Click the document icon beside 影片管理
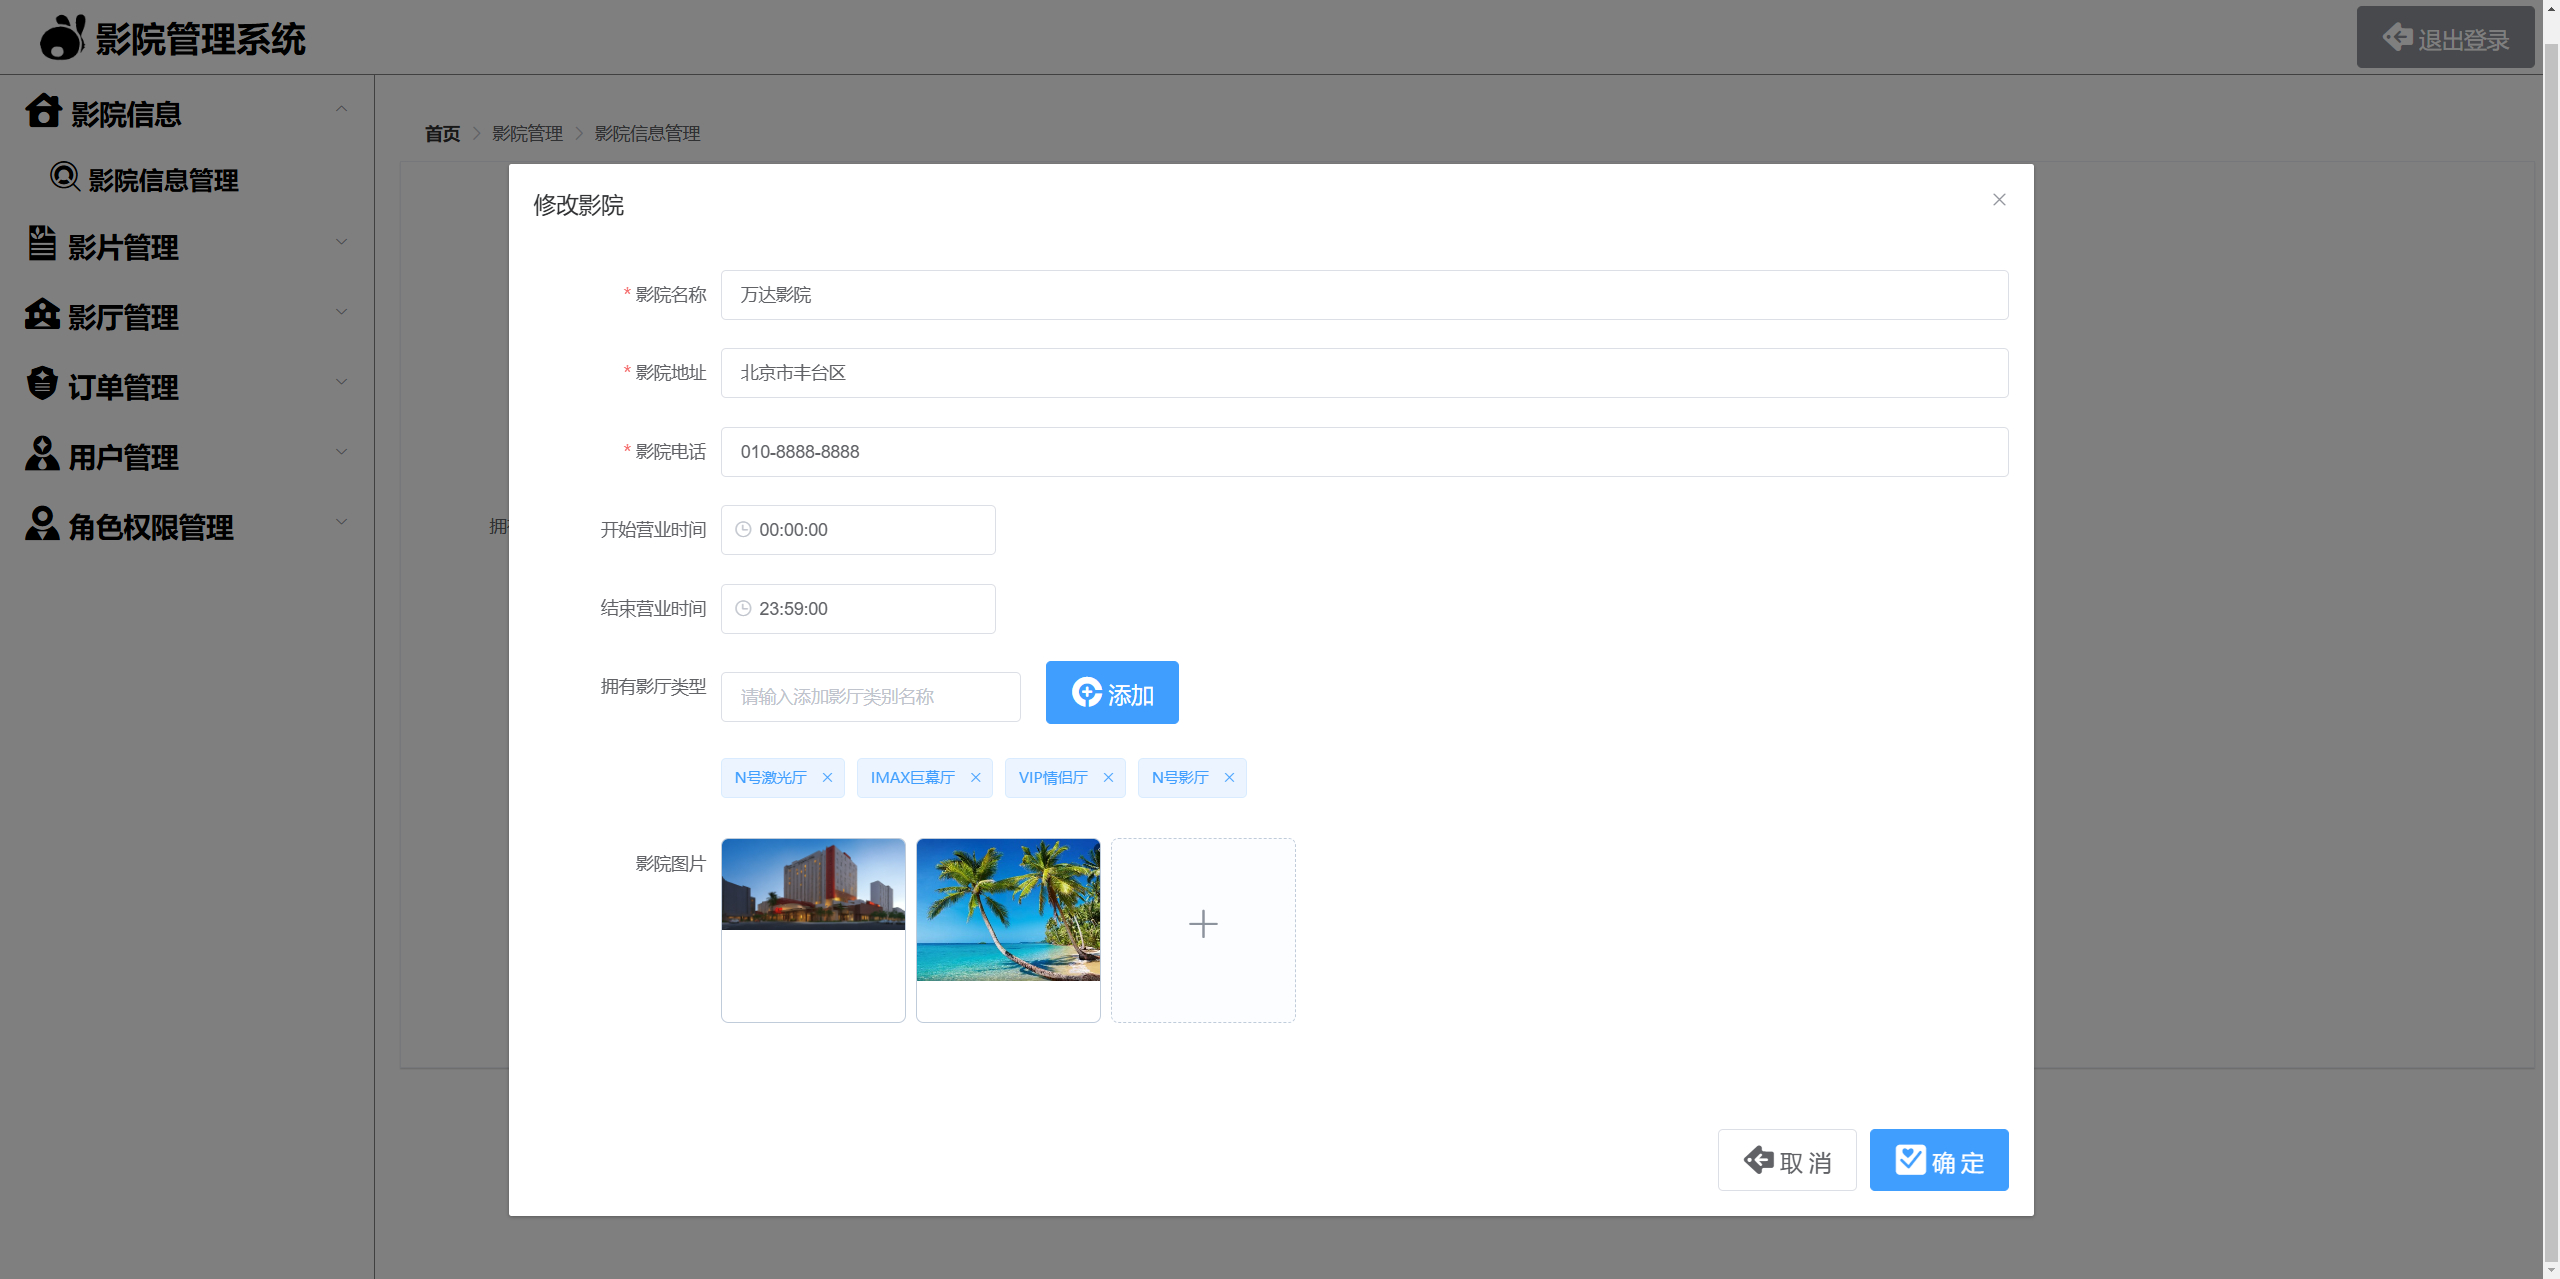The width and height of the screenshot is (2560, 1279). point(42,243)
